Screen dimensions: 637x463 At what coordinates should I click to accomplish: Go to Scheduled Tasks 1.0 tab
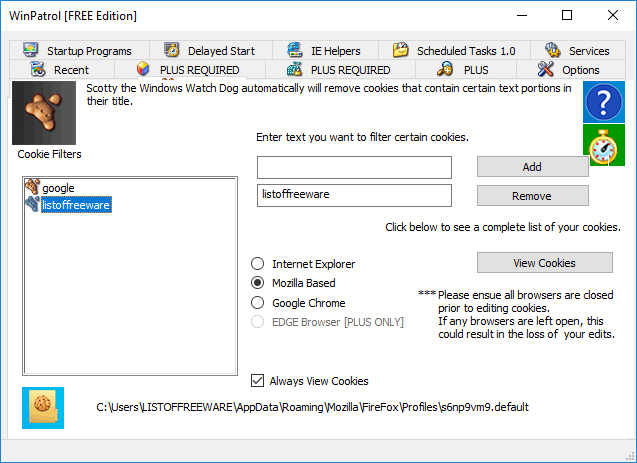pyautogui.click(x=454, y=50)
